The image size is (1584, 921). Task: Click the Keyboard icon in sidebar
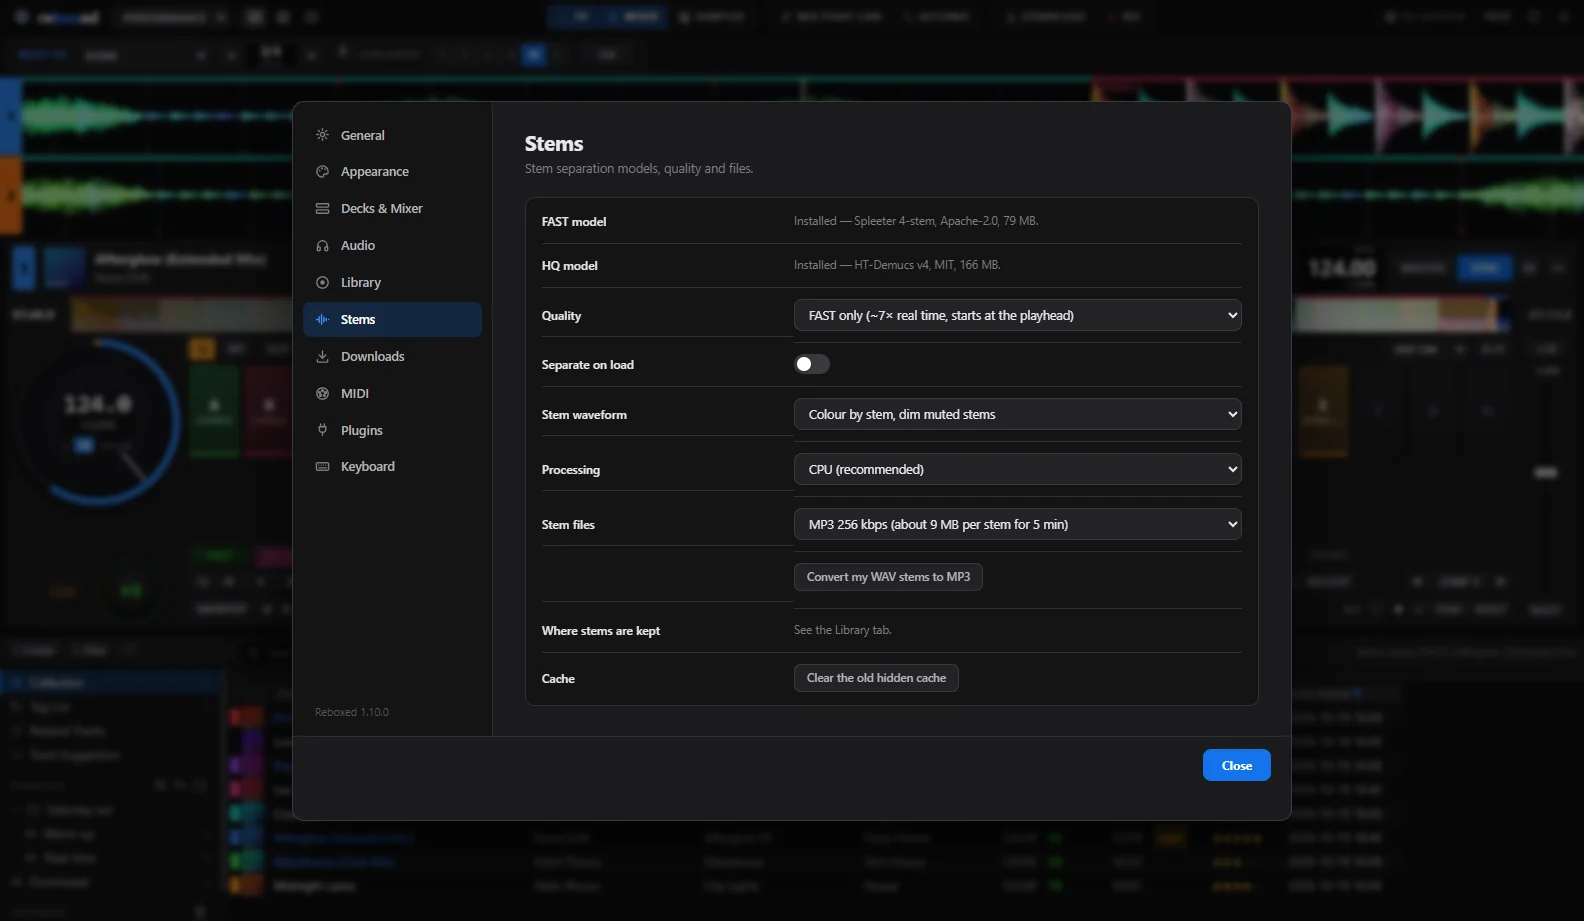322,467
